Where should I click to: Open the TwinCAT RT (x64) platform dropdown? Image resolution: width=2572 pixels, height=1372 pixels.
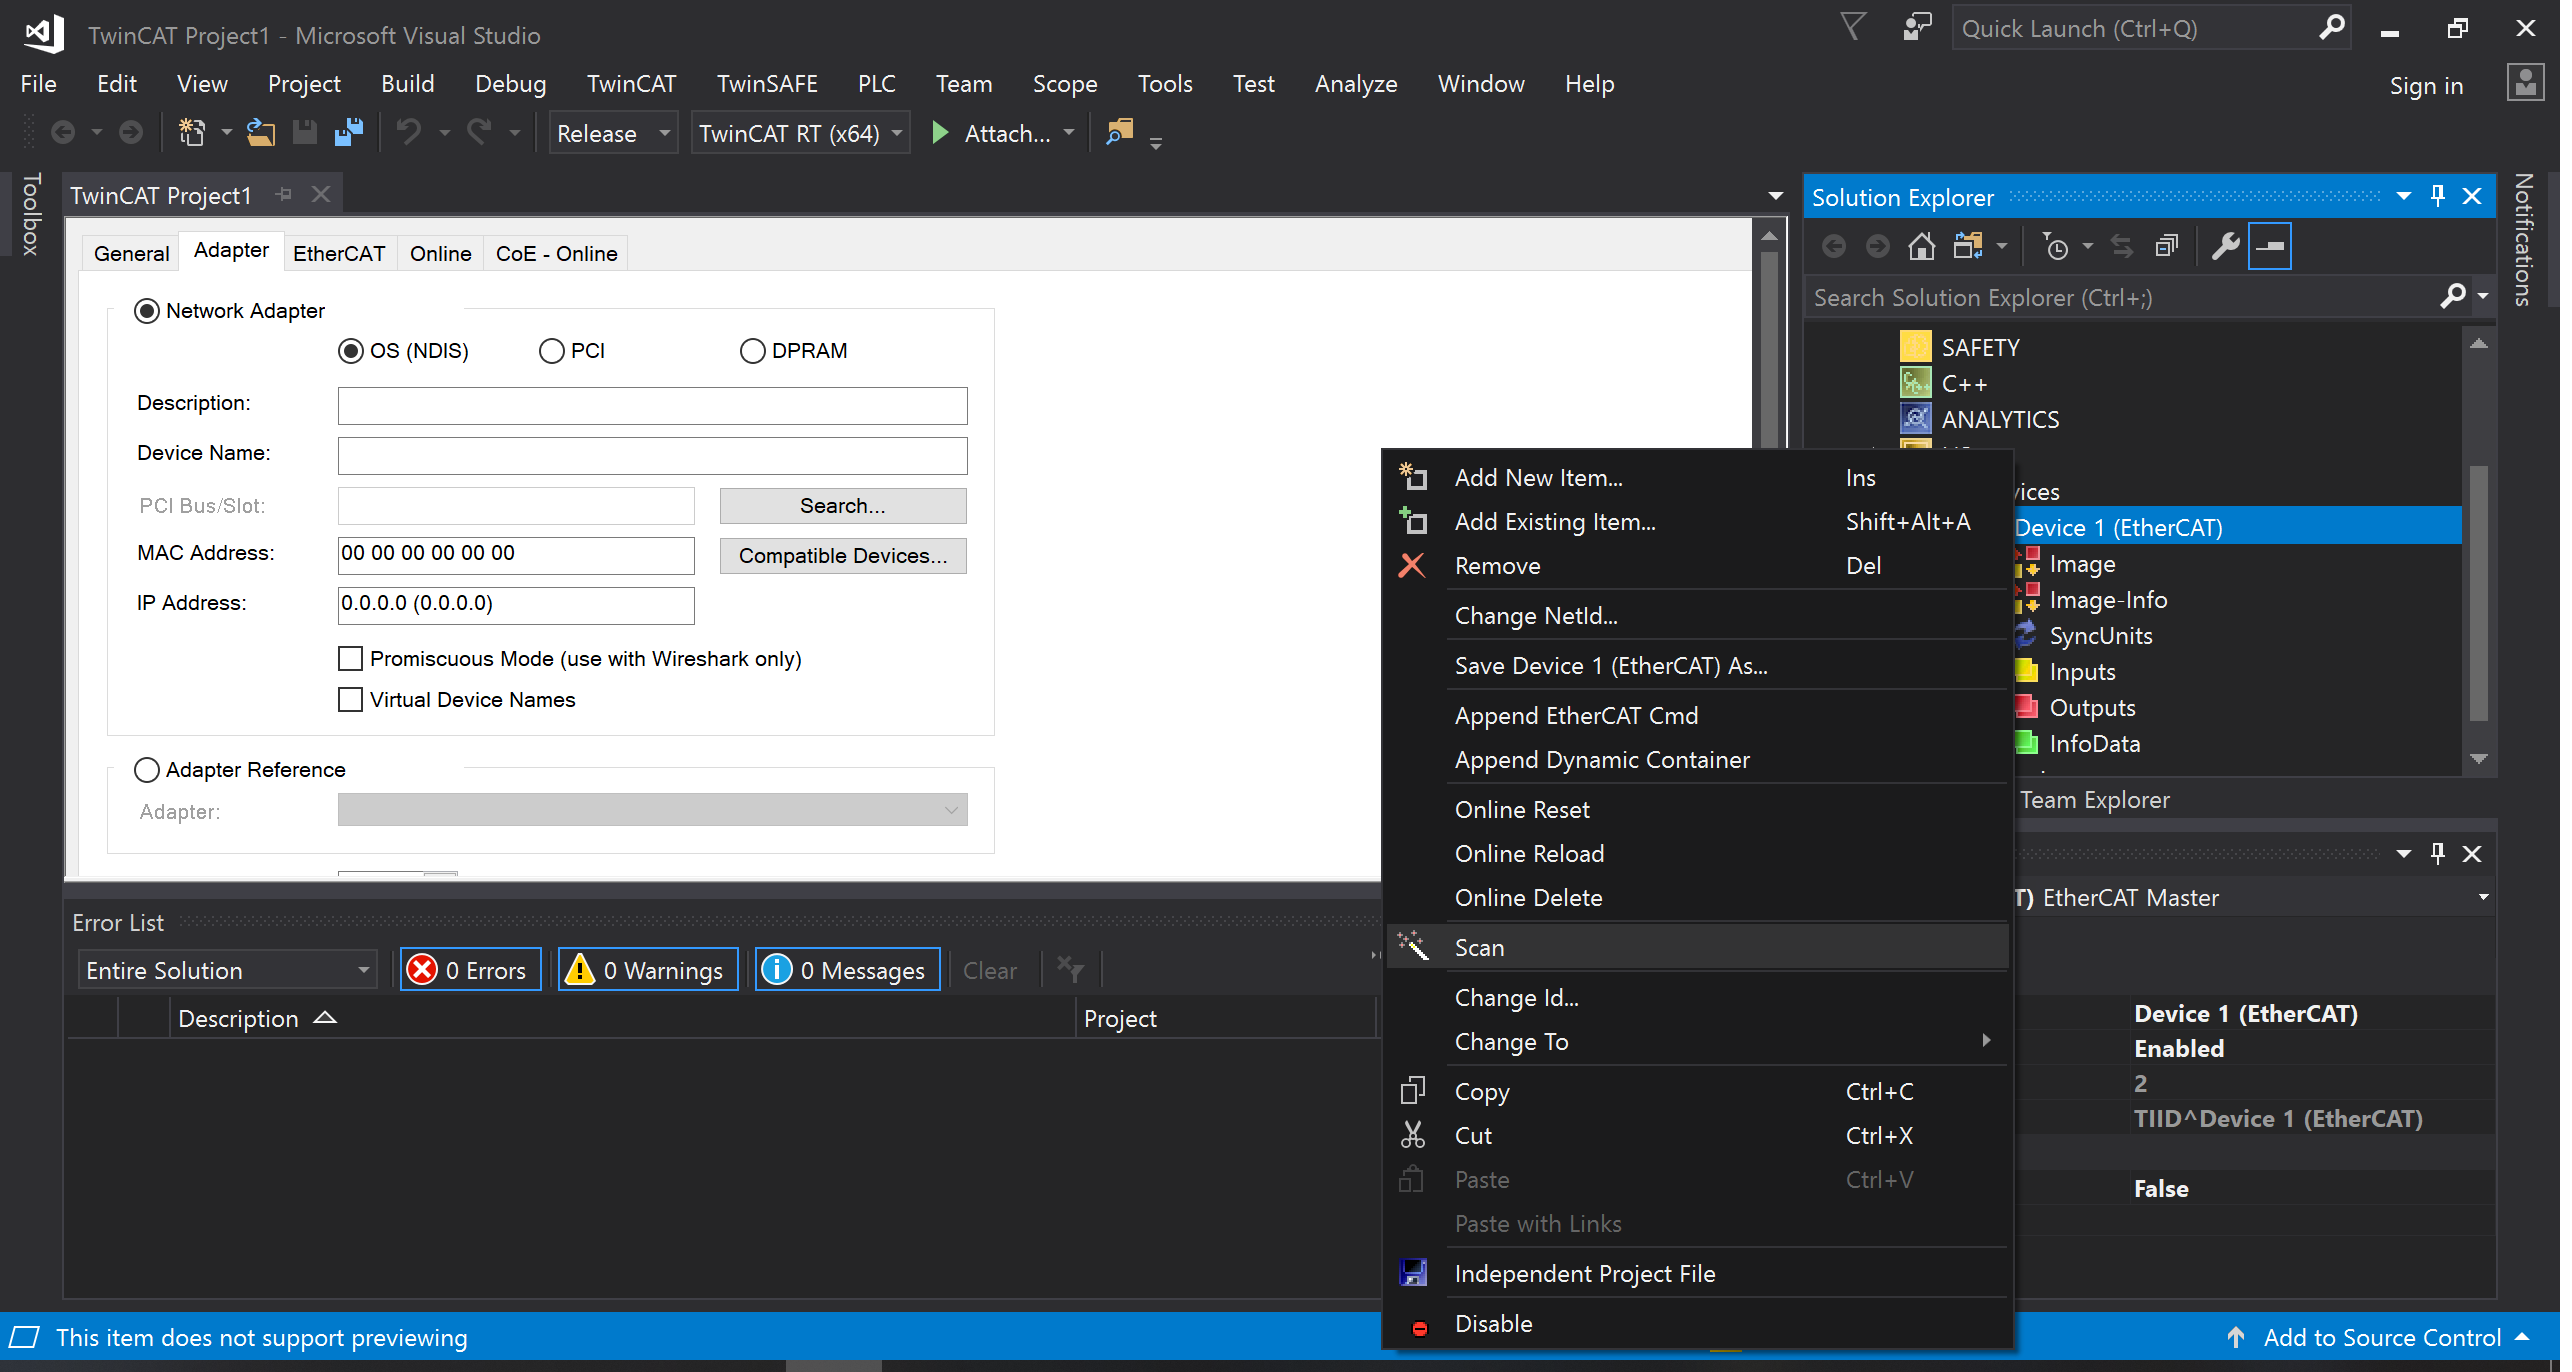tap(800, 133)
